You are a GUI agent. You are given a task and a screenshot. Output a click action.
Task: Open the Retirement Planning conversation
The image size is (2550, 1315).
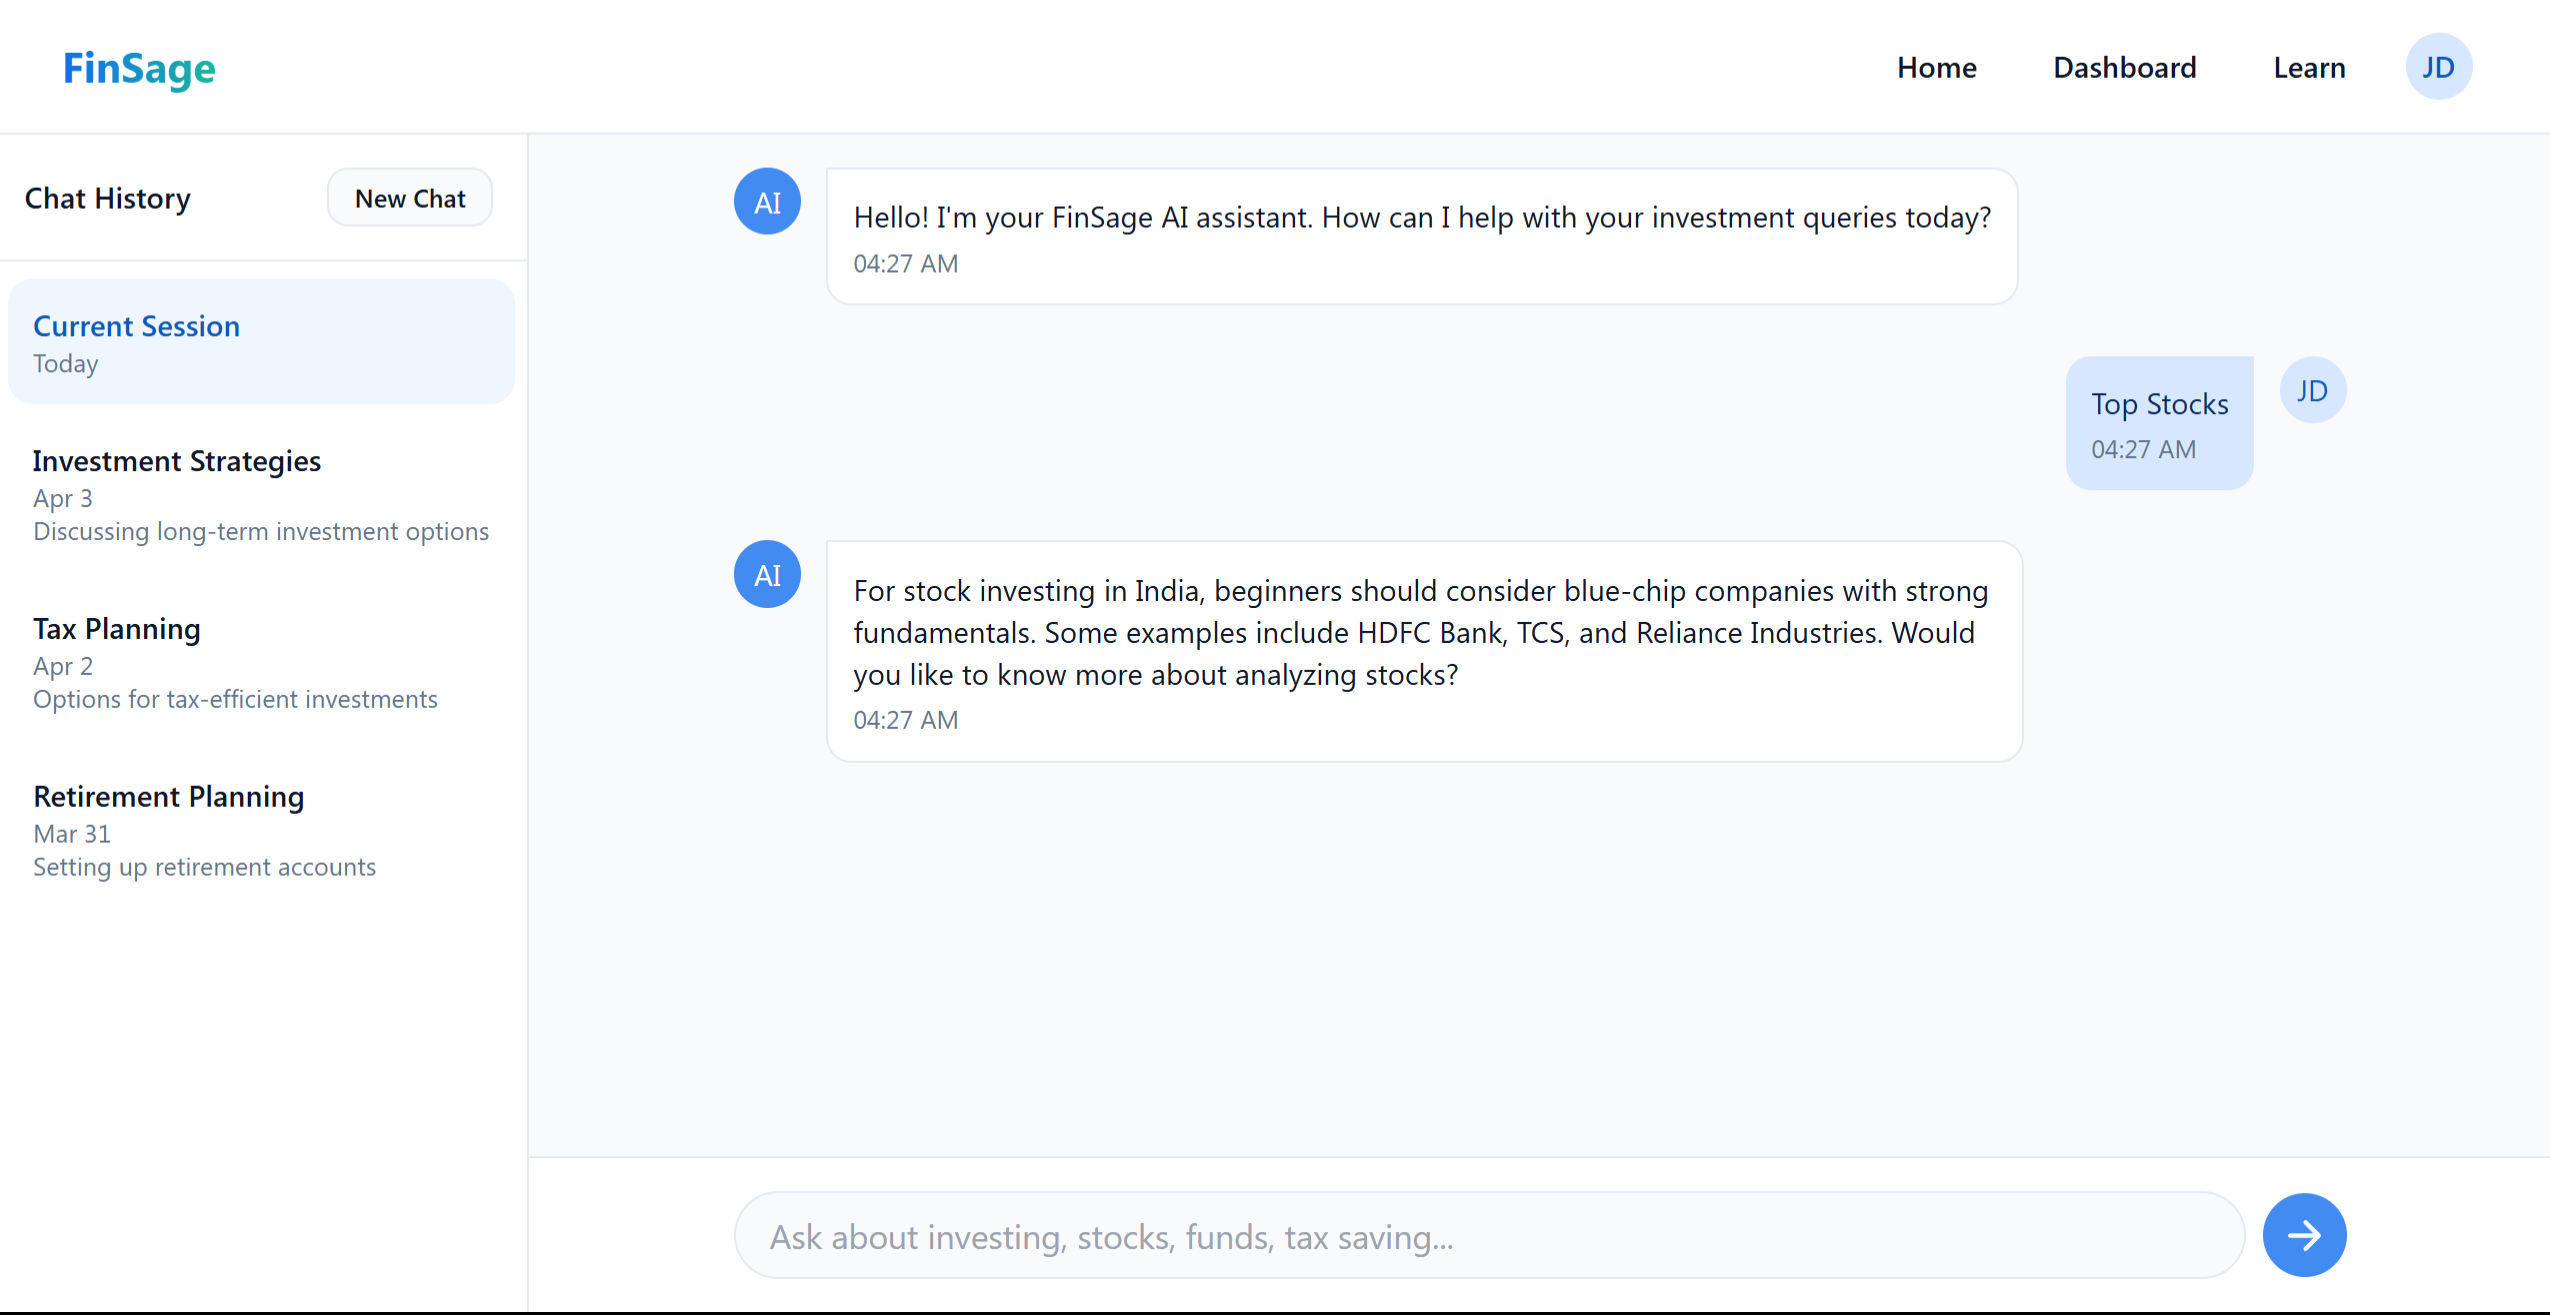(x=261, y=830)
